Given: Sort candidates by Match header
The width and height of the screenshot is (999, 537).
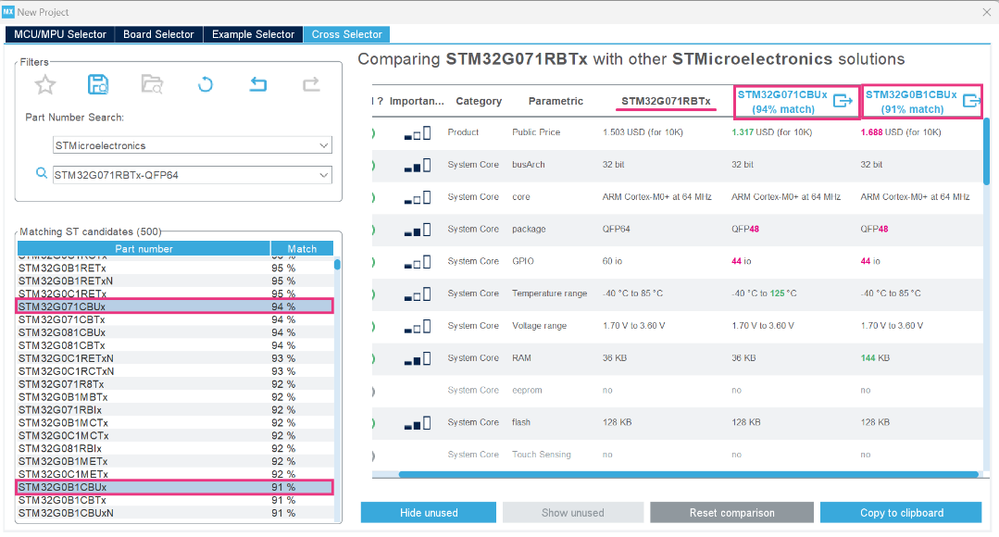Looking at the screenshot, I should coord(302,248).
